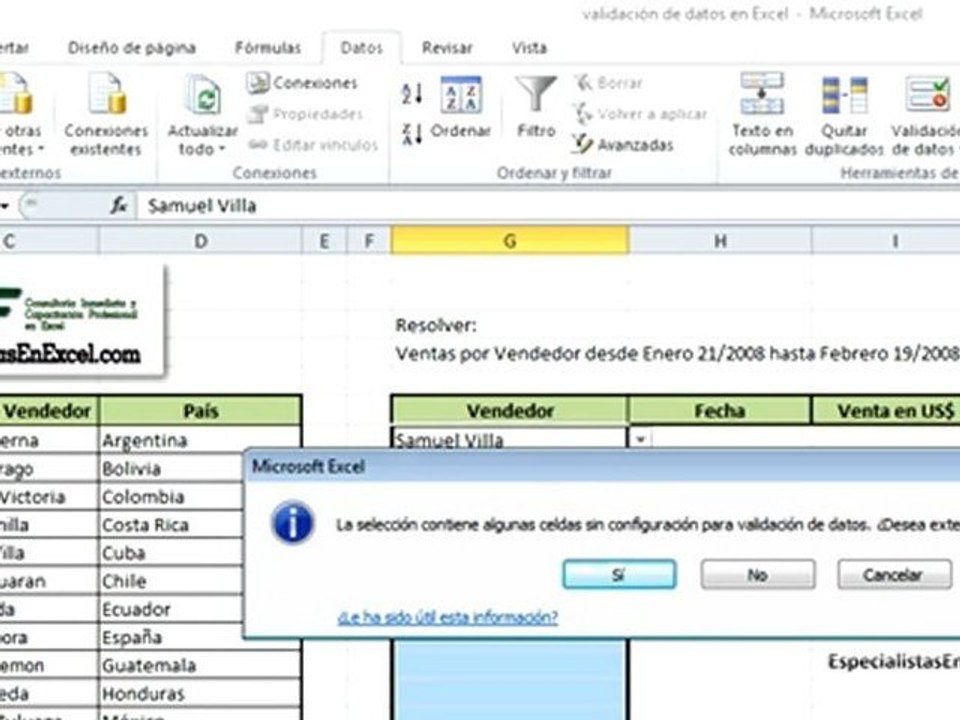Screen dimensions: 960x720
Task: Click Borrar filter button
Action: [609, 83]
